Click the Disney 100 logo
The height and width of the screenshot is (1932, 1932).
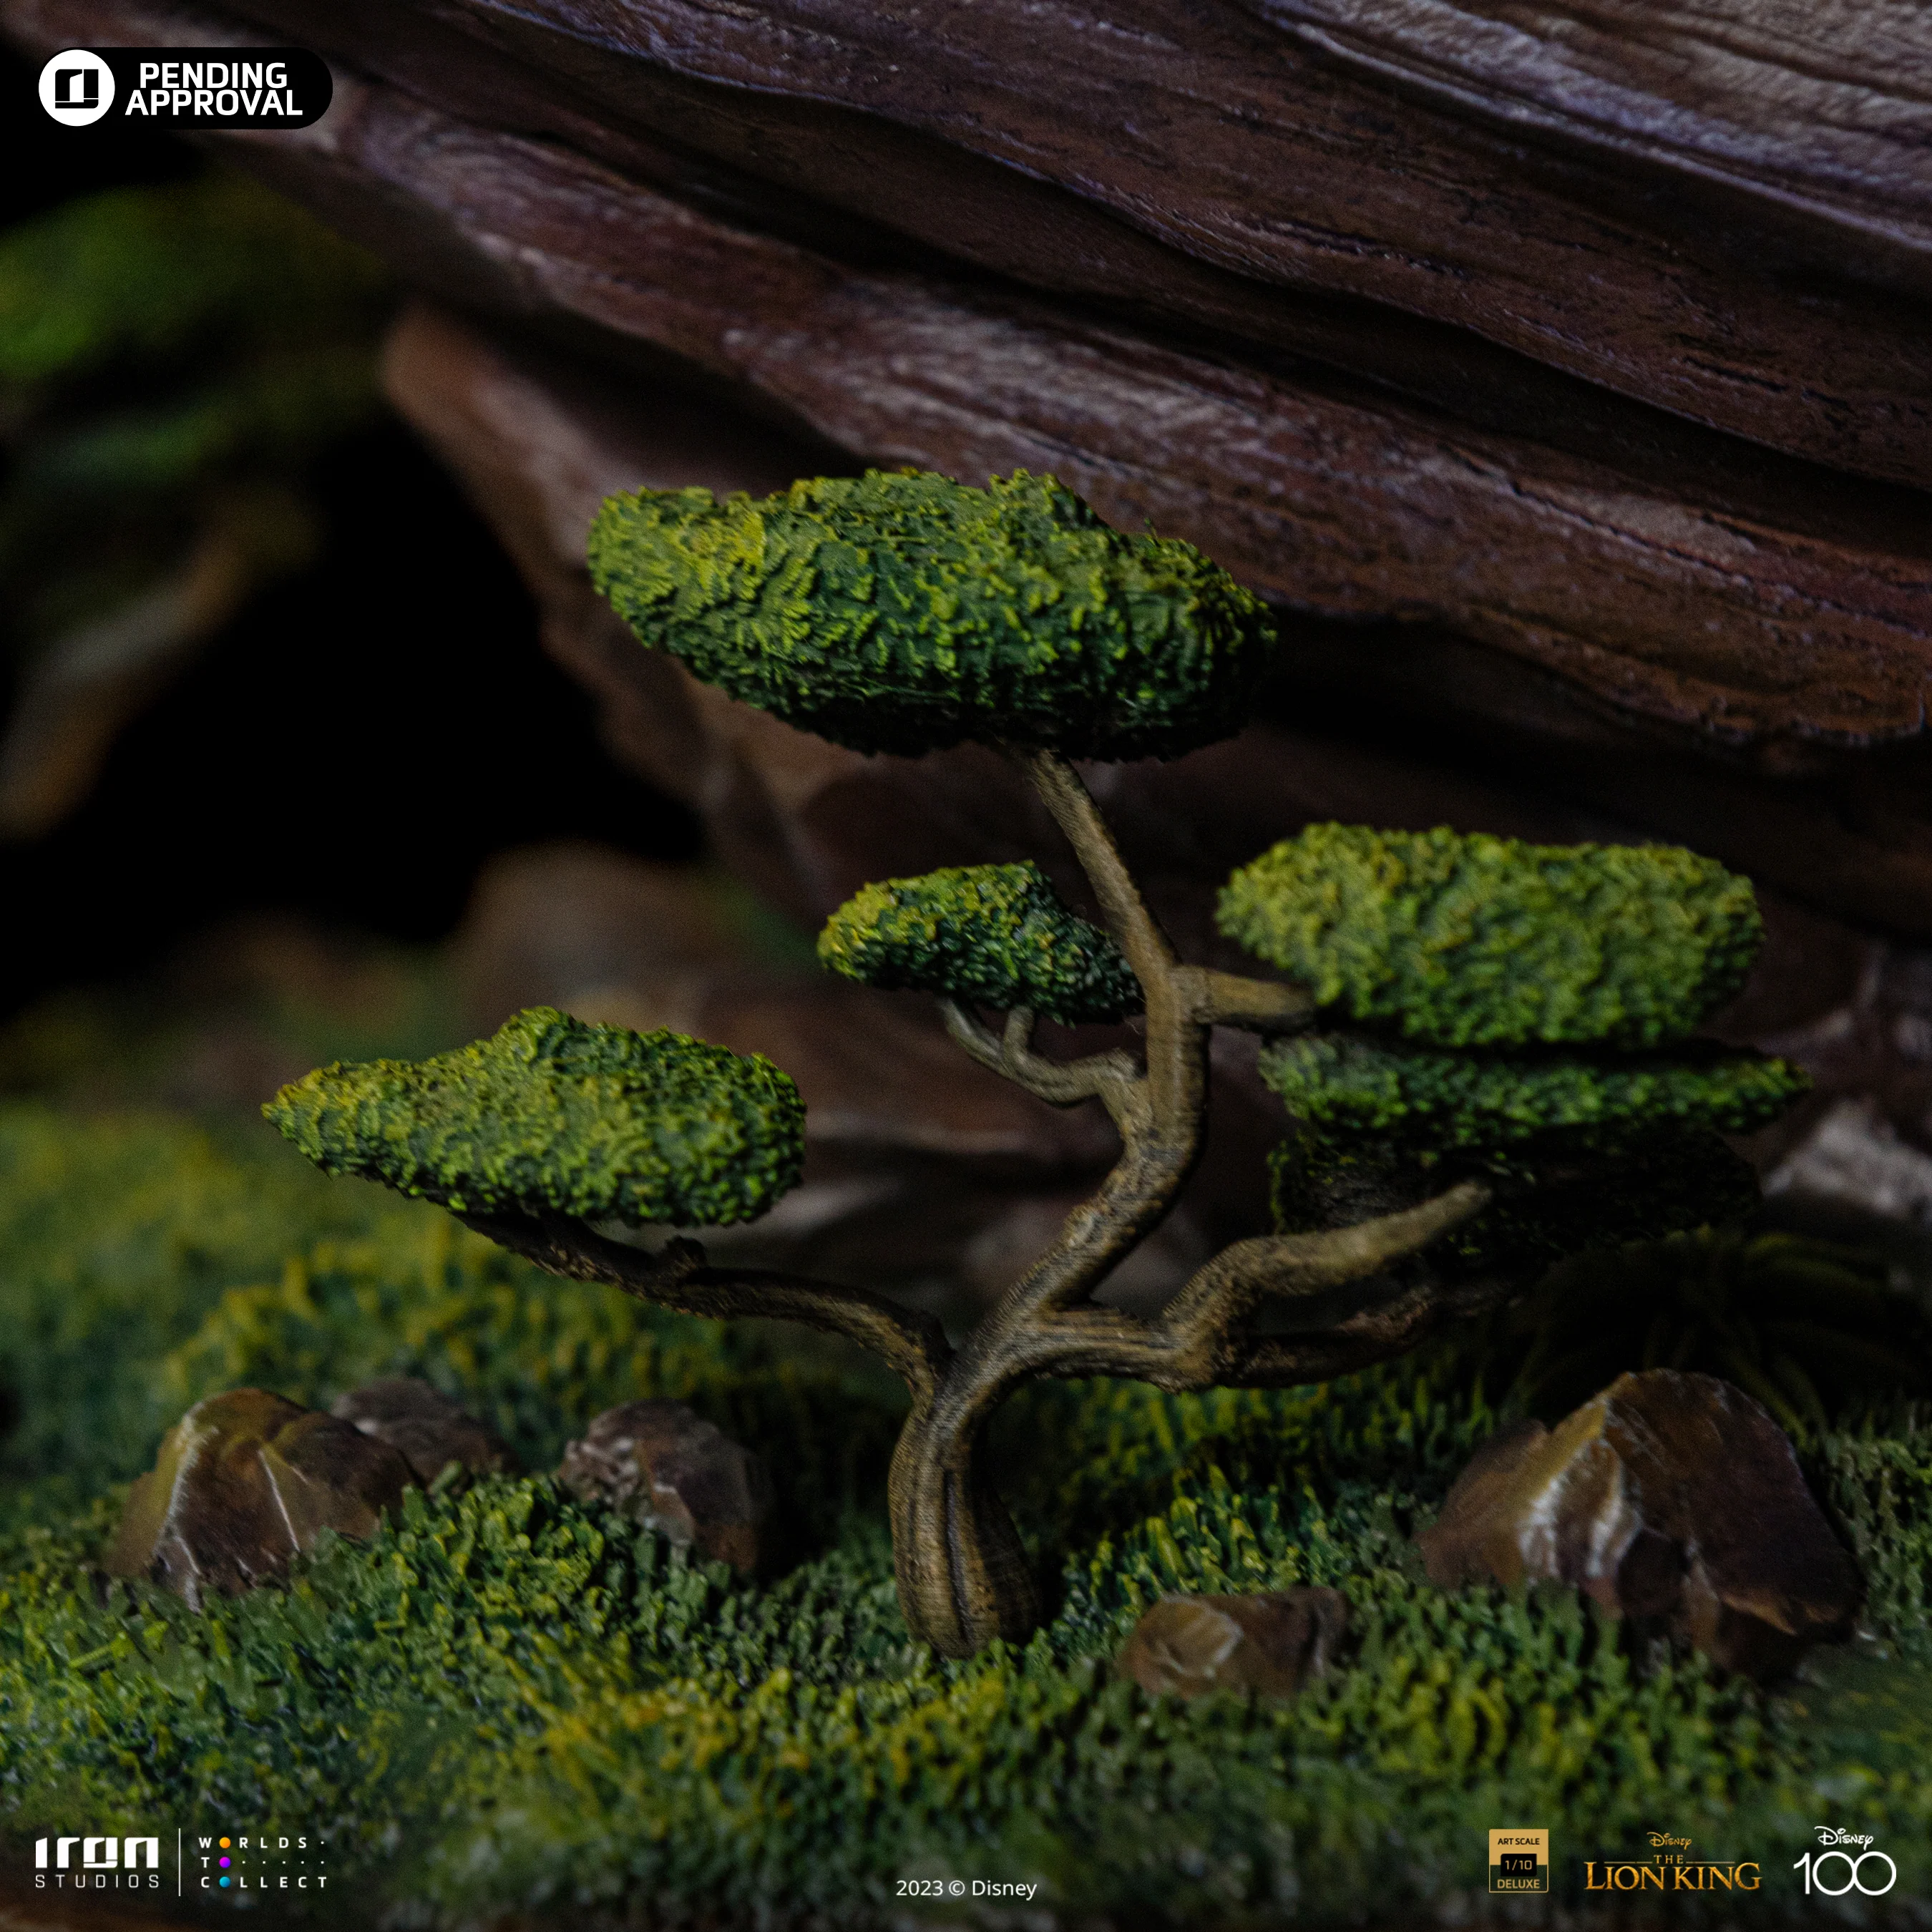pyautogui.click(x=1844, y=1861)
